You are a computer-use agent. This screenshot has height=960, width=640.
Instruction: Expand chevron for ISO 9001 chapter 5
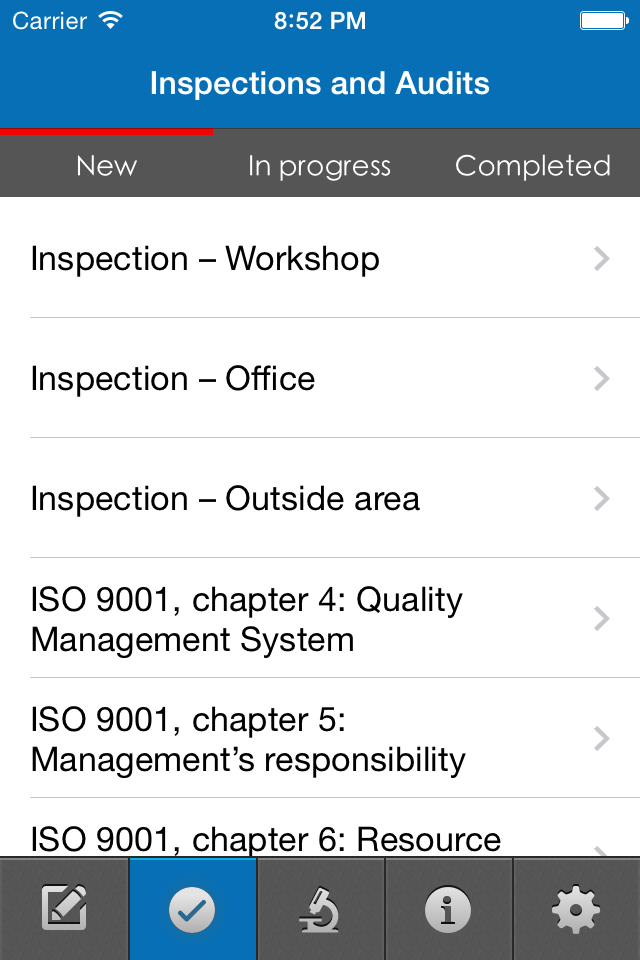tap(601, 738)
